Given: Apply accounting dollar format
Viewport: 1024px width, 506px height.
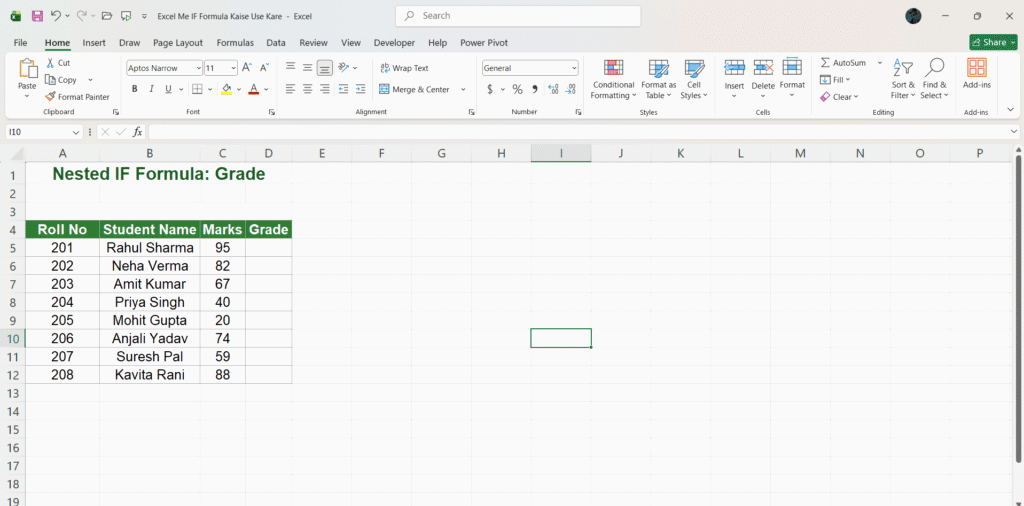Looking at the screenshot, I should [x=490, y=89].
